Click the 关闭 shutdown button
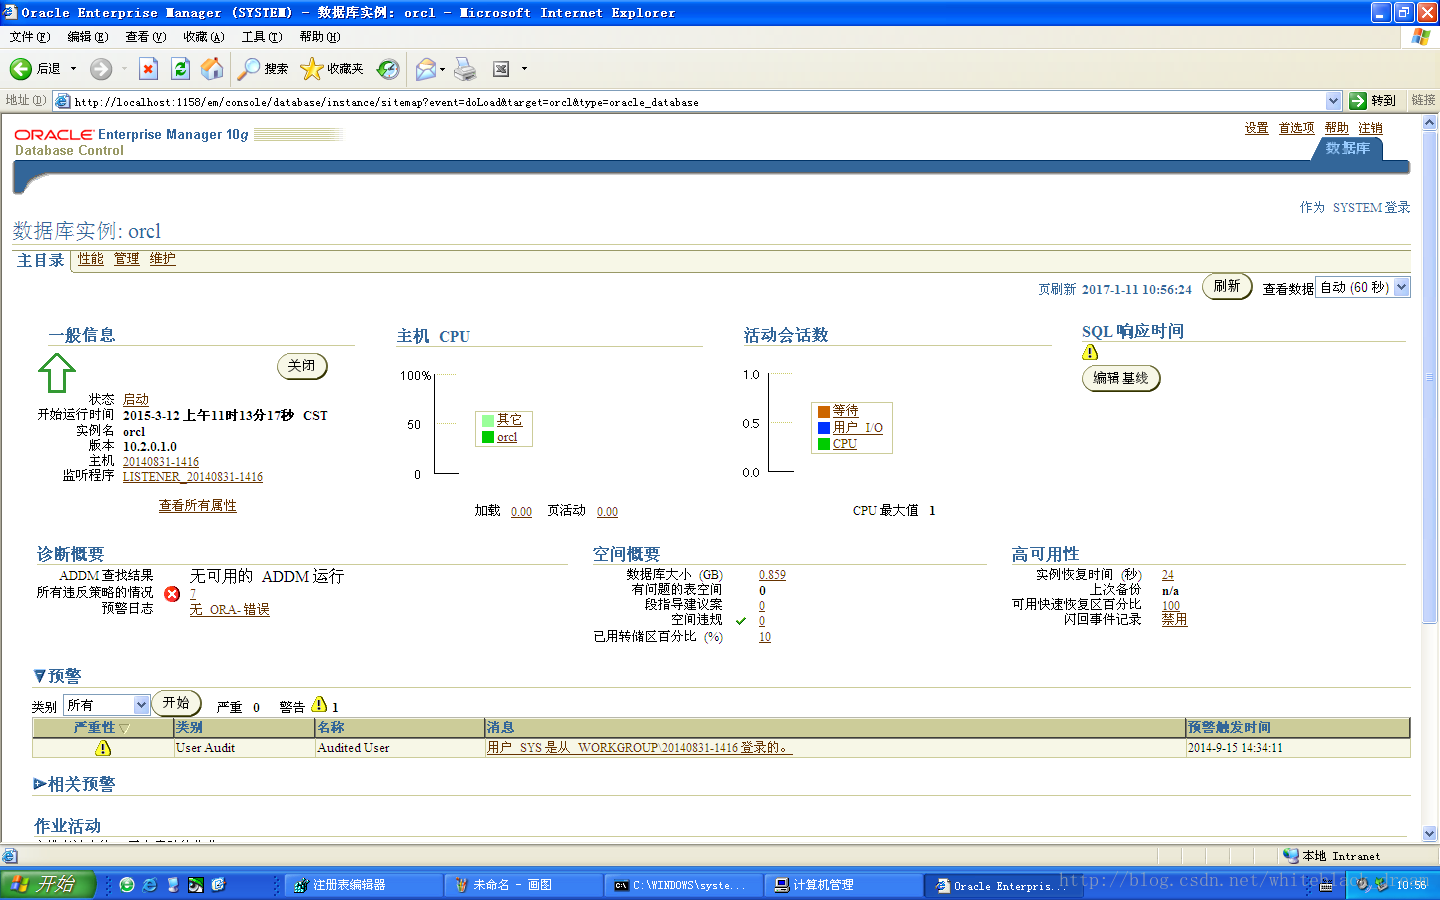The image size is (1440, 900). coord(302,366)
